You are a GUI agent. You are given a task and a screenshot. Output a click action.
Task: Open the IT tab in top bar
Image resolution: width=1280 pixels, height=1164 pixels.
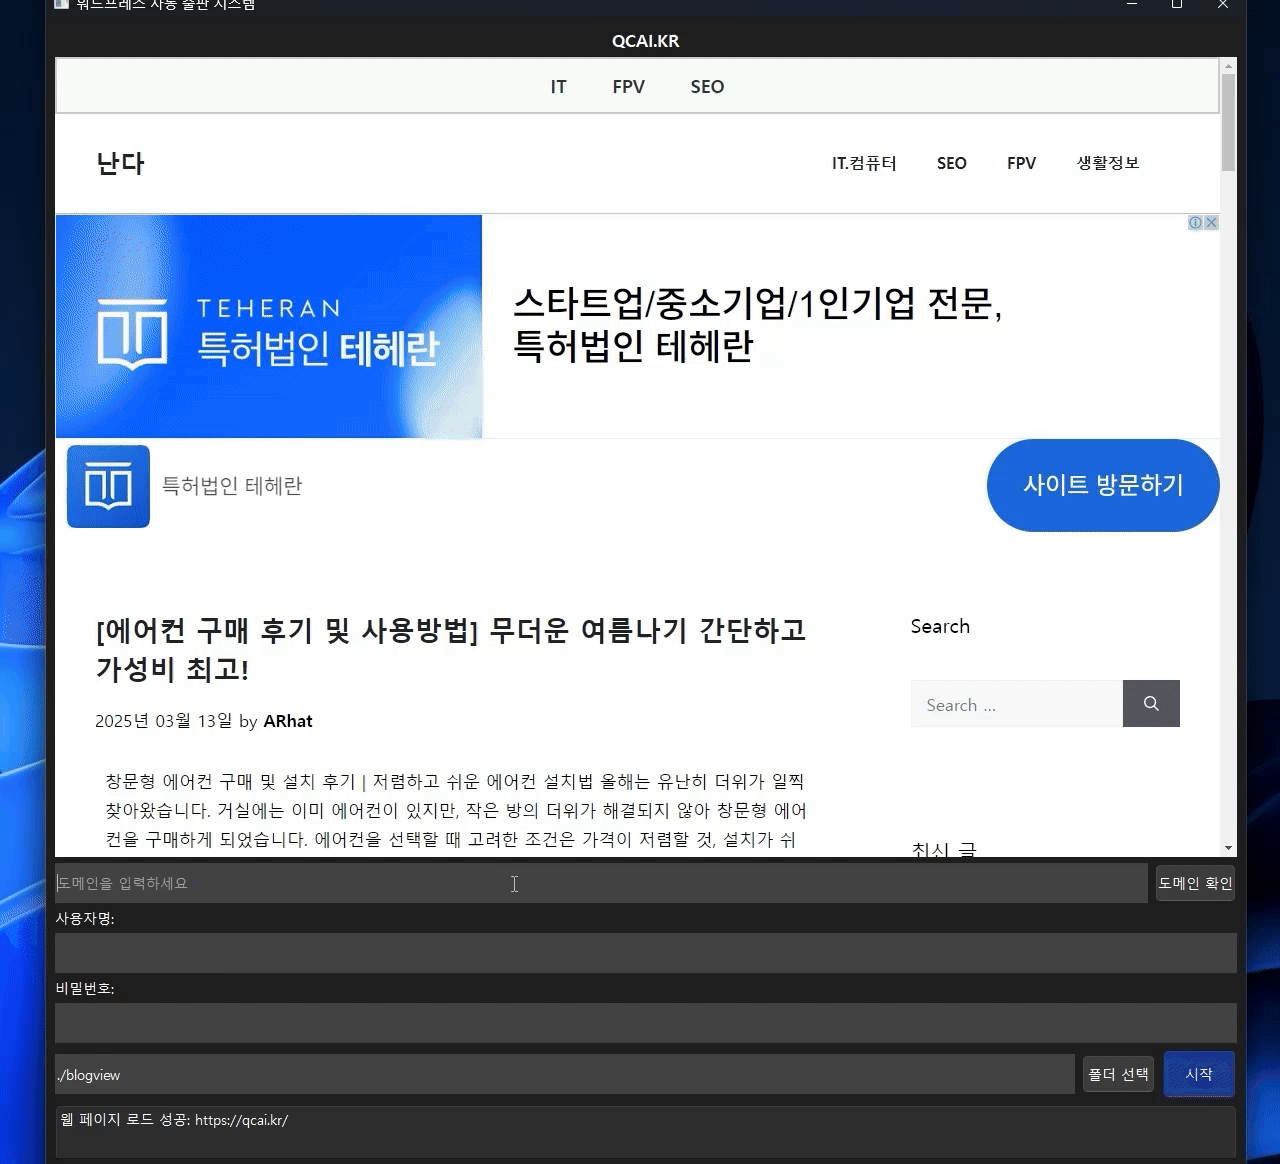tap(558, 87)
